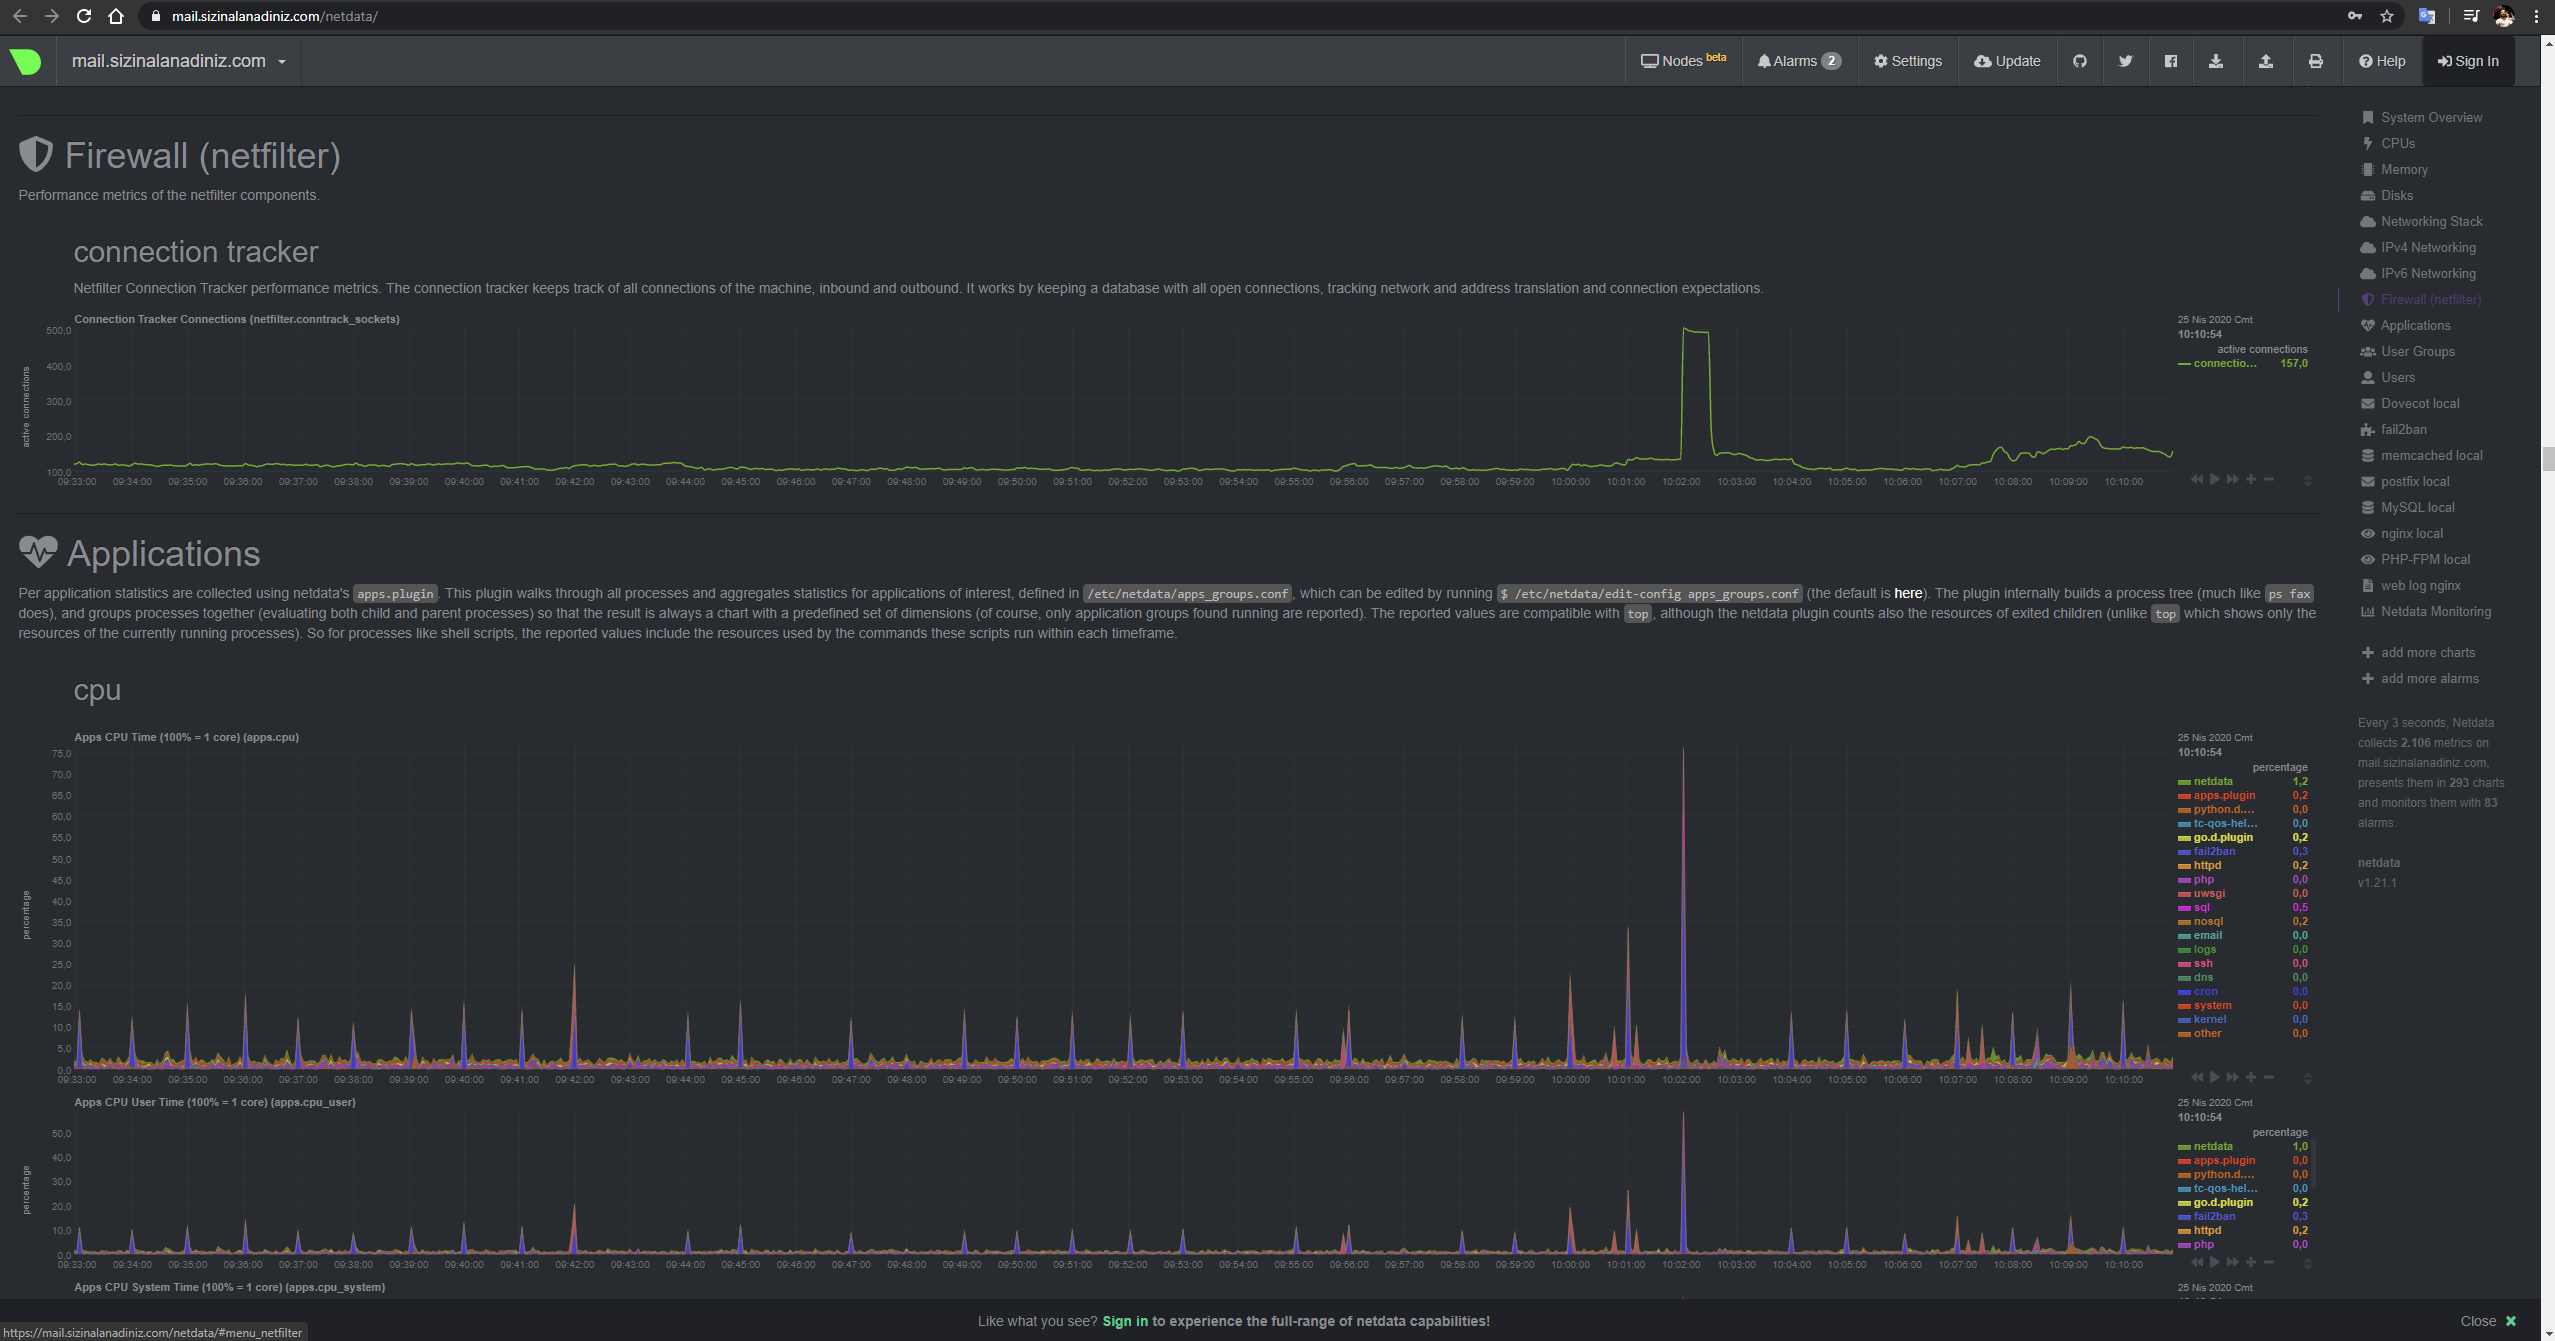Open the mail.sizinalanadiniz.com hostname dropdown

[x=179, y=61]
